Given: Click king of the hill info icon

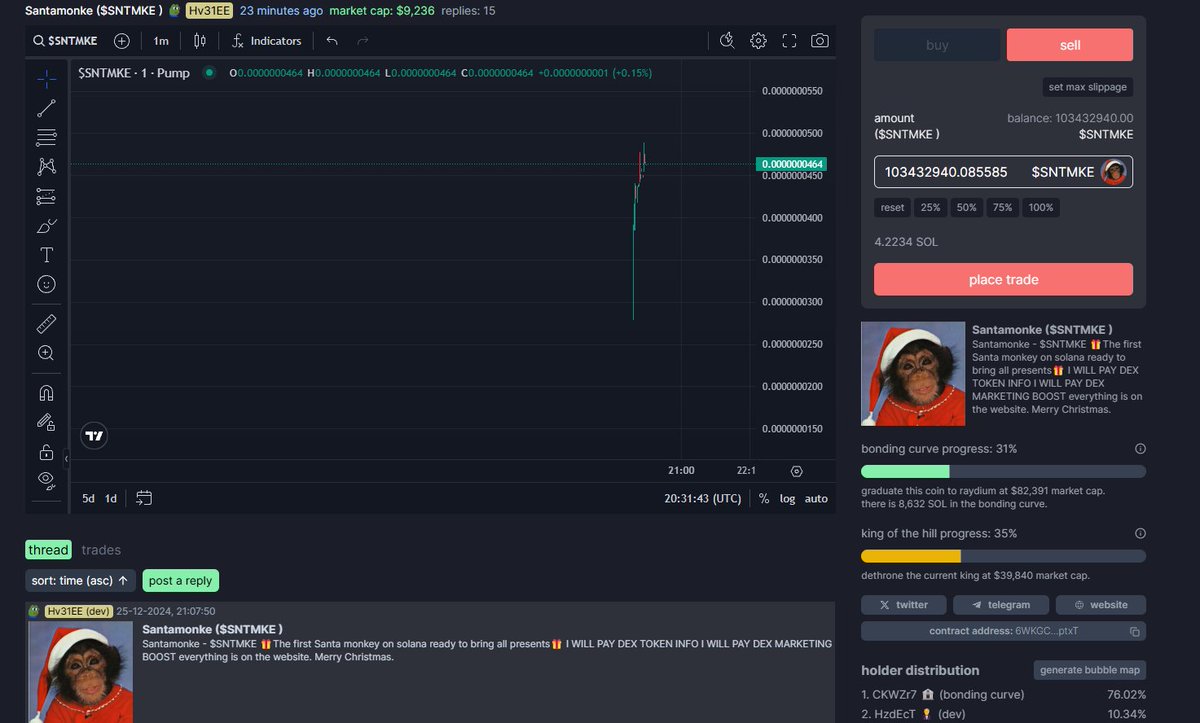Looking at the screenshot, I should click(1140, 534).
